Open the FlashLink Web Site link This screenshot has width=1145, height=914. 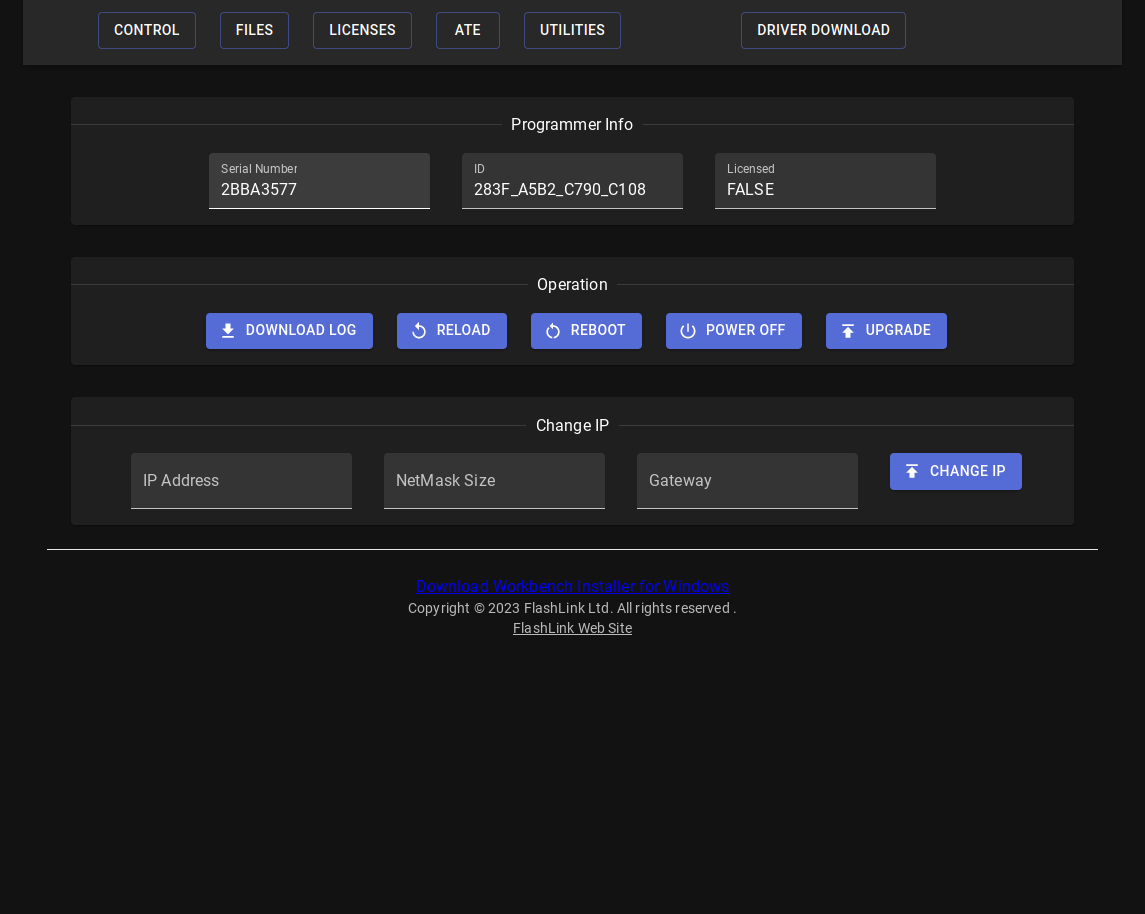(x=572, y=628)
